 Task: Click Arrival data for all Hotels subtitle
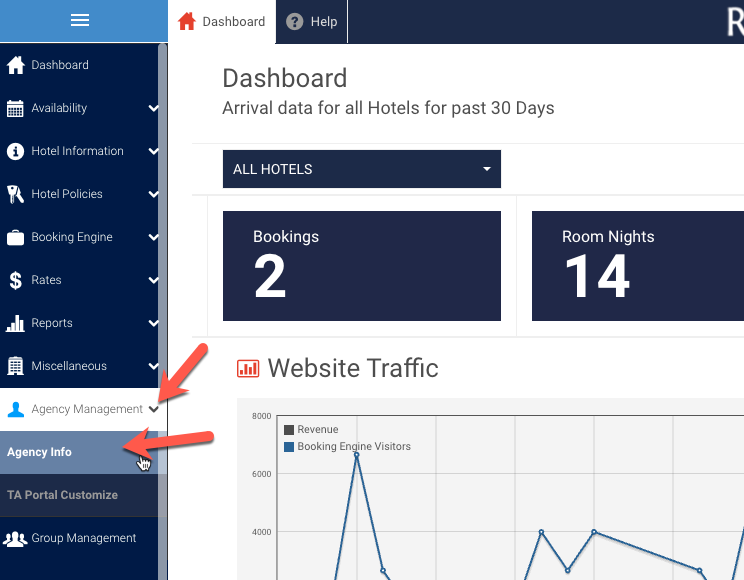tap(388, 108)
